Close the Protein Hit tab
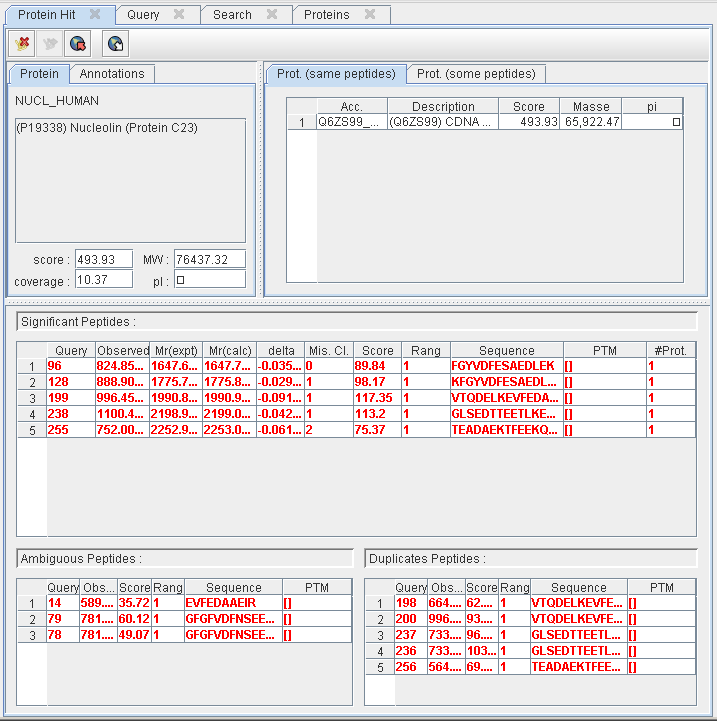This screenshot has height=721, width=717. click(95, 14)
